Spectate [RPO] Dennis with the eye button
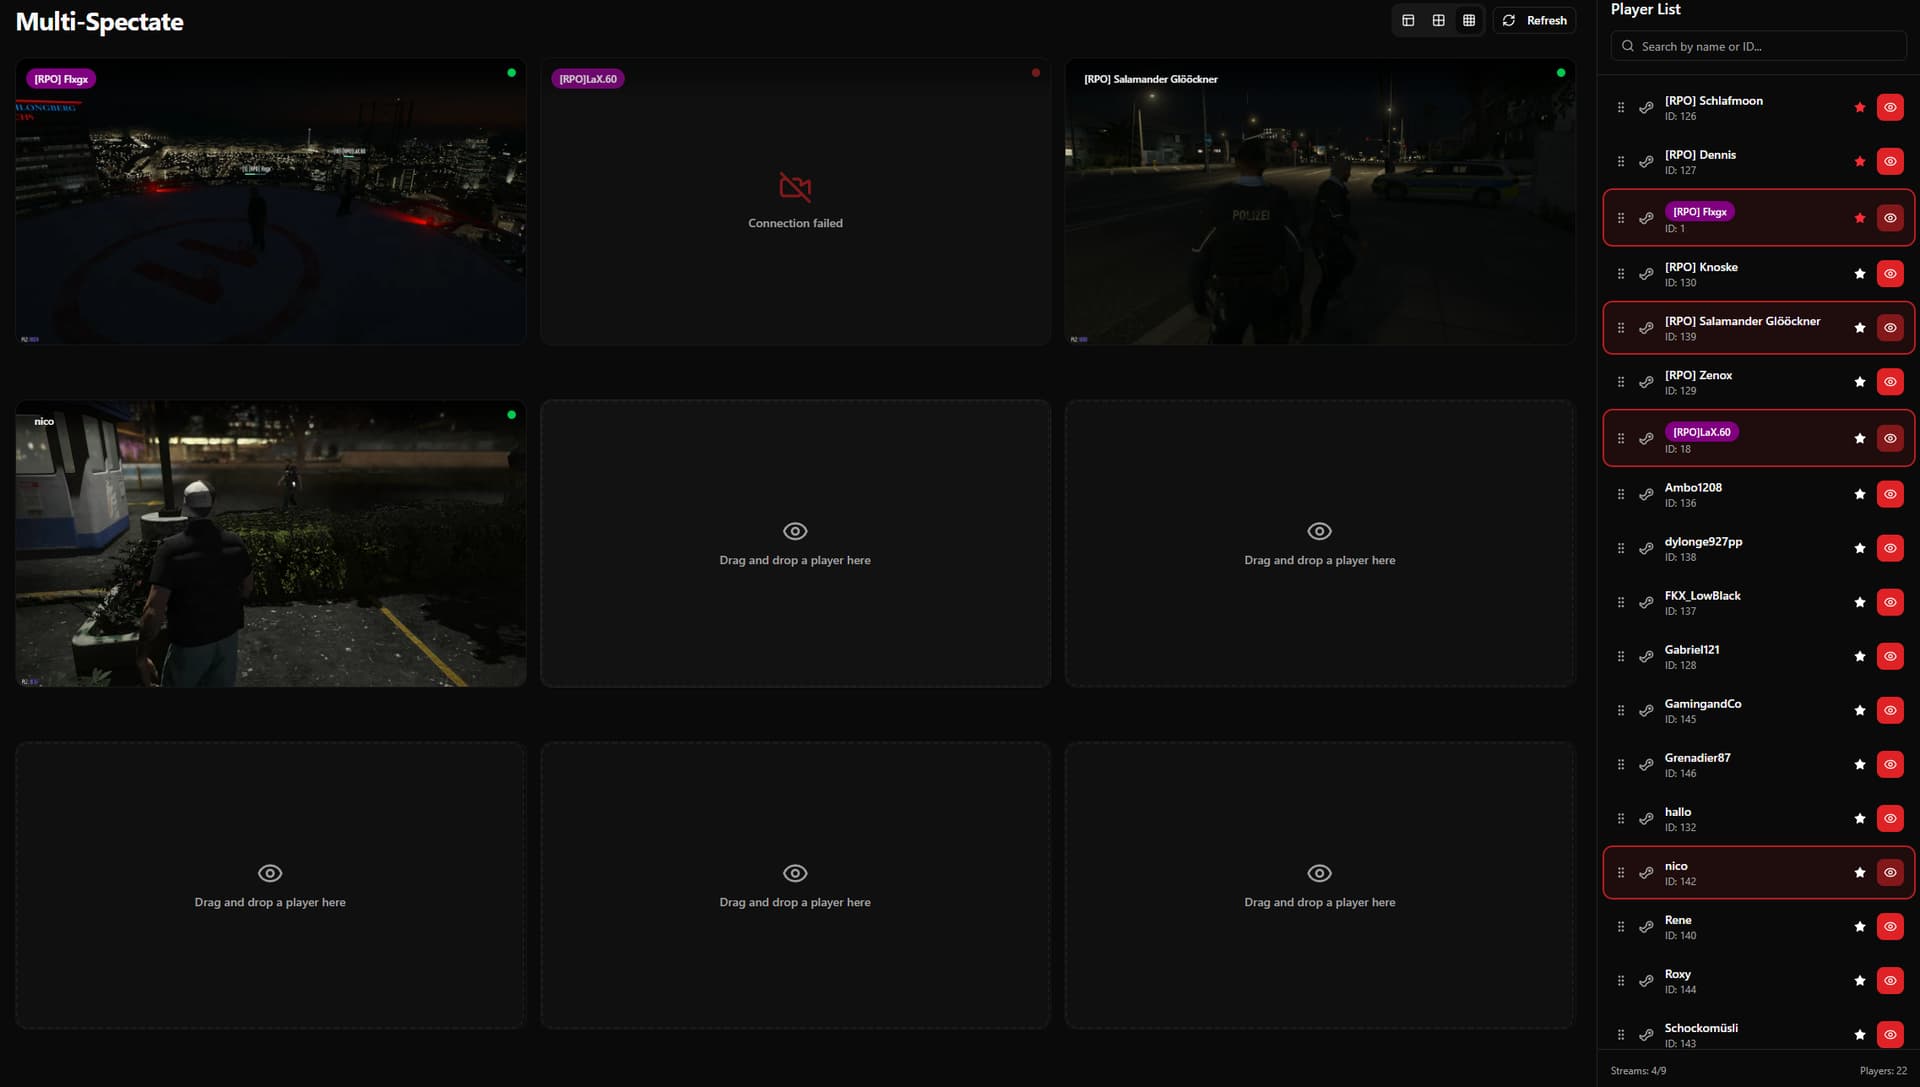Screen dimensions: 1920x1087 click(x=1889, y=162)
